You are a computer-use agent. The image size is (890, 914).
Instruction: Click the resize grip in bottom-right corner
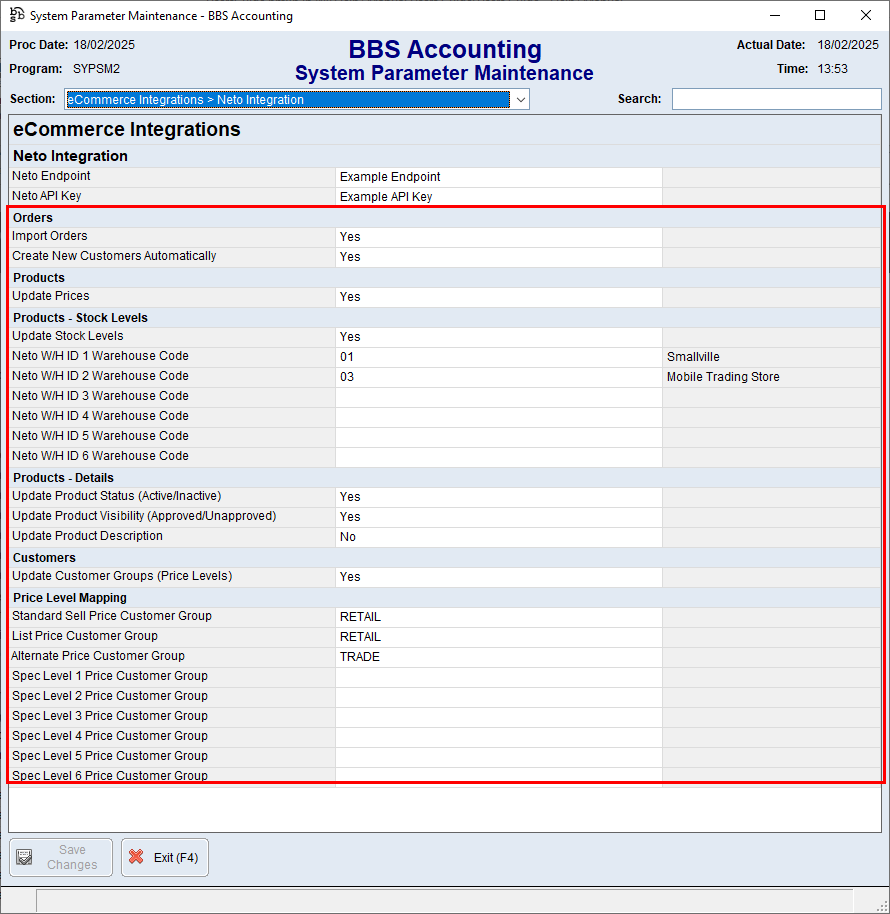point(883,908)
